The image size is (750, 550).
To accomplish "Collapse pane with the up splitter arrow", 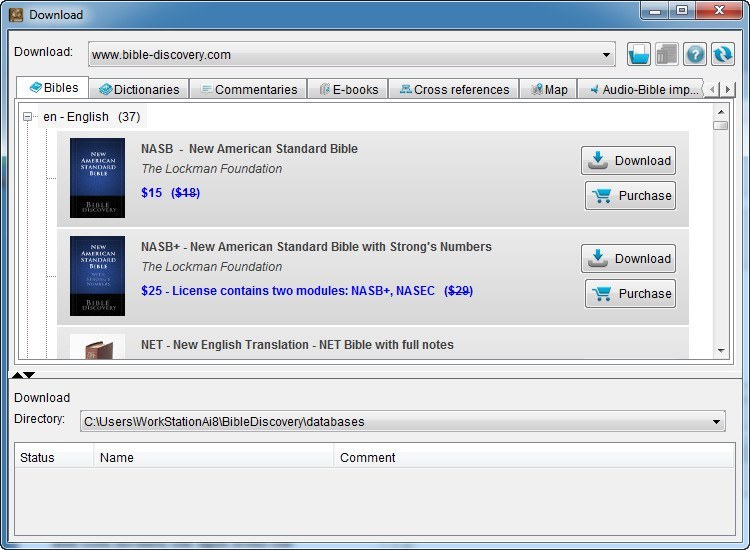I will pos(17,375).
